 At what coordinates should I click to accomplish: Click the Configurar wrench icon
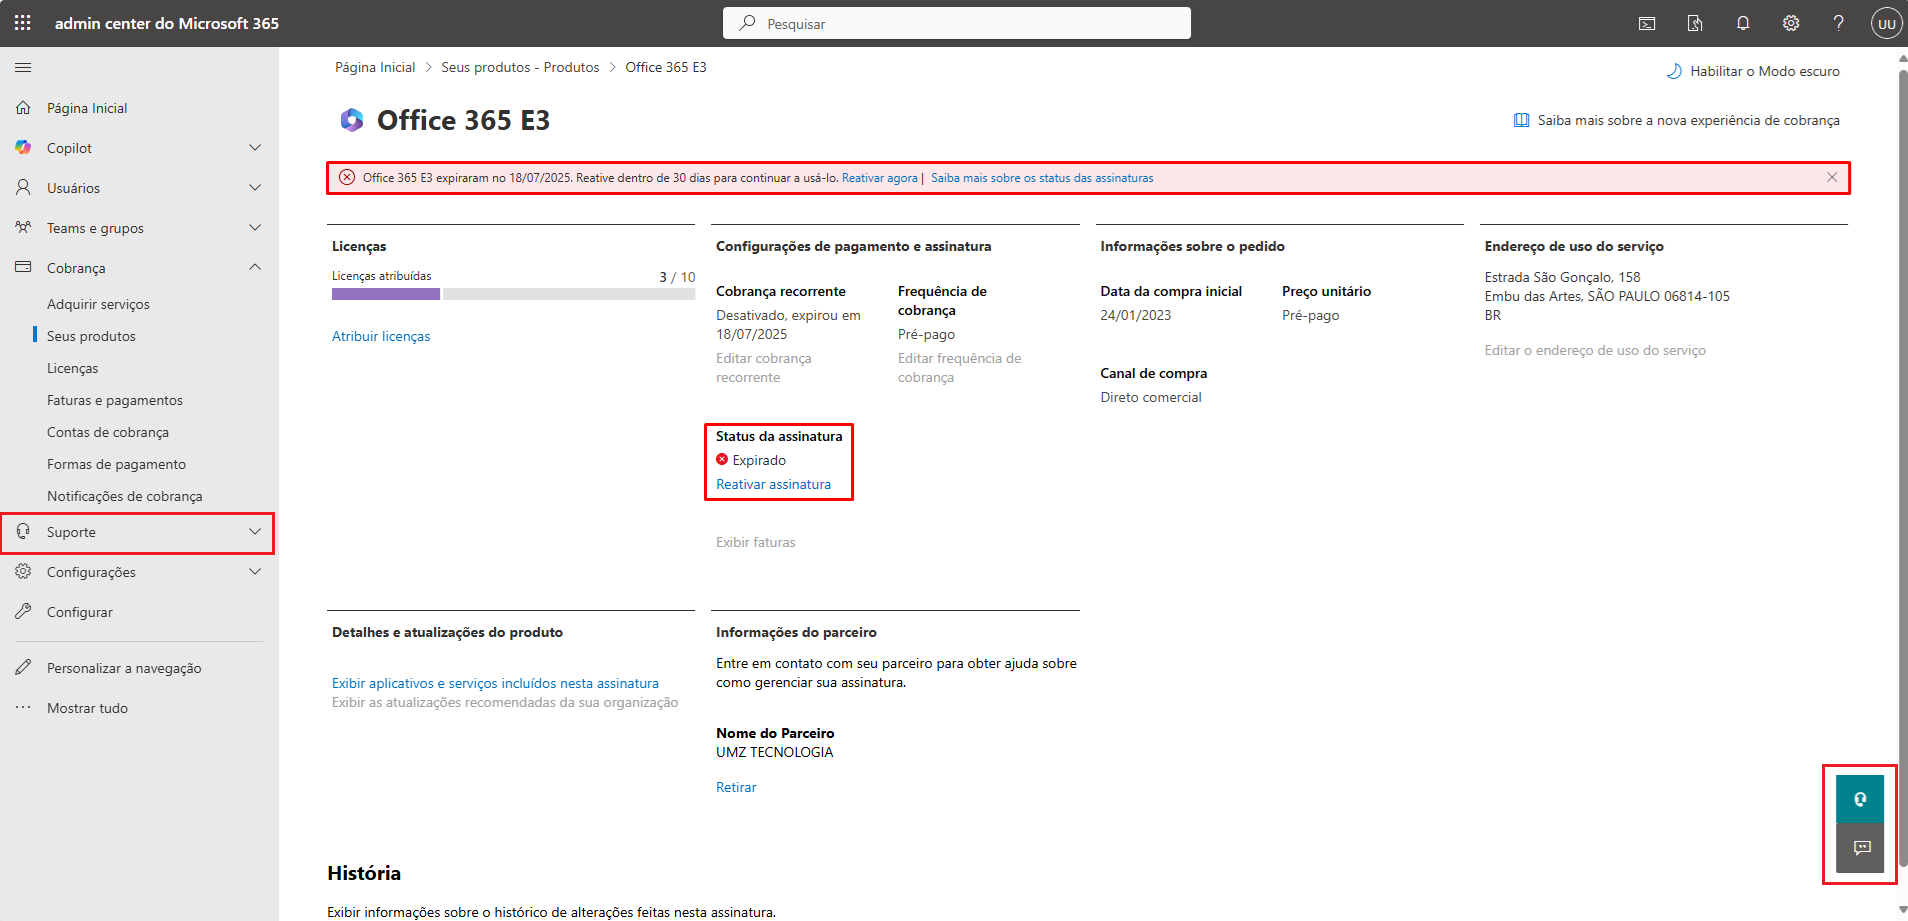click(23, 611)
